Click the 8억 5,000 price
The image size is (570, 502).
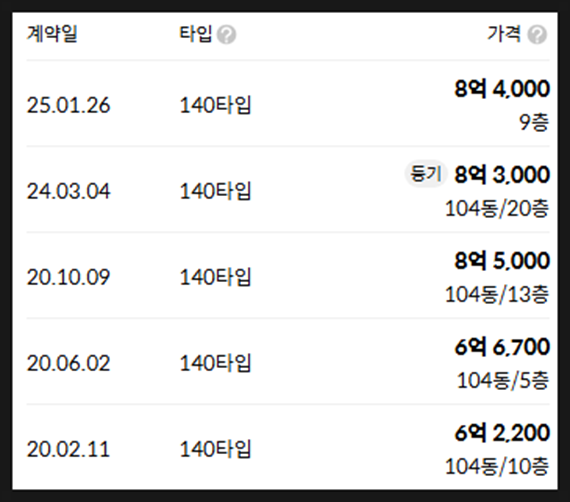point(502,261)
